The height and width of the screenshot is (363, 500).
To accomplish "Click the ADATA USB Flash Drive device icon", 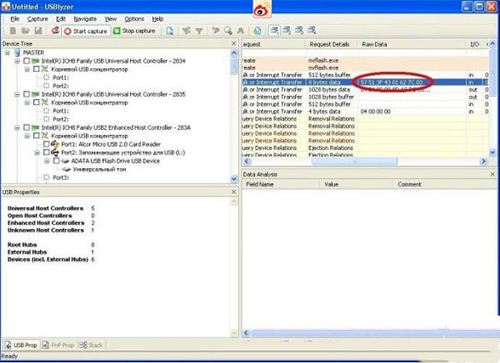I will coord(65,161).
